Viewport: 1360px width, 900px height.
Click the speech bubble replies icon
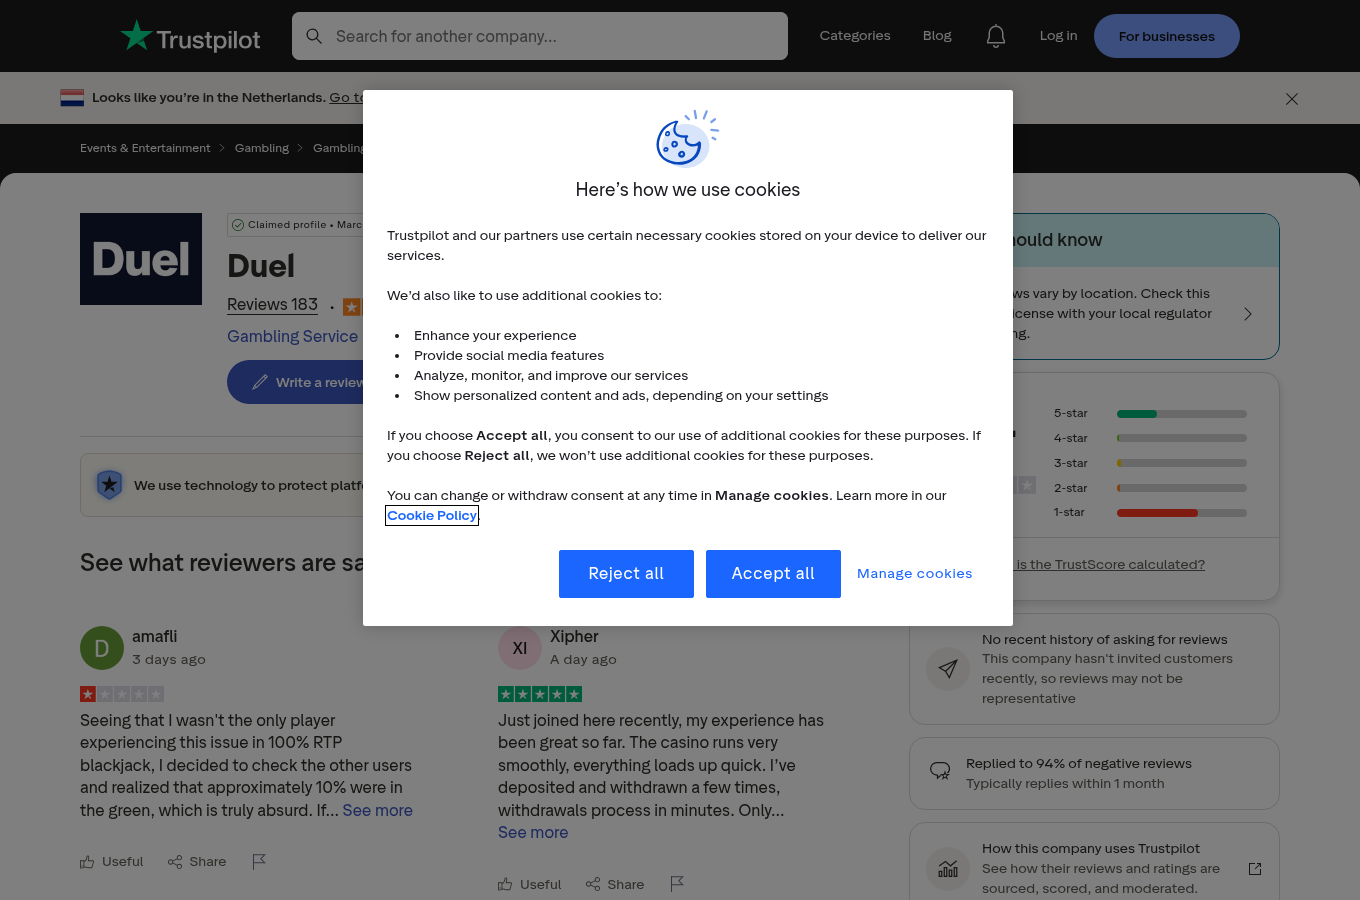click(x=940, y=771)
